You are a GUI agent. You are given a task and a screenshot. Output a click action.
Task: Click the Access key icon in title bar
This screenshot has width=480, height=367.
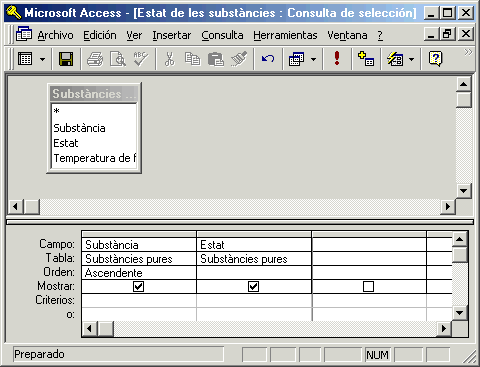(x=13, y=13)
